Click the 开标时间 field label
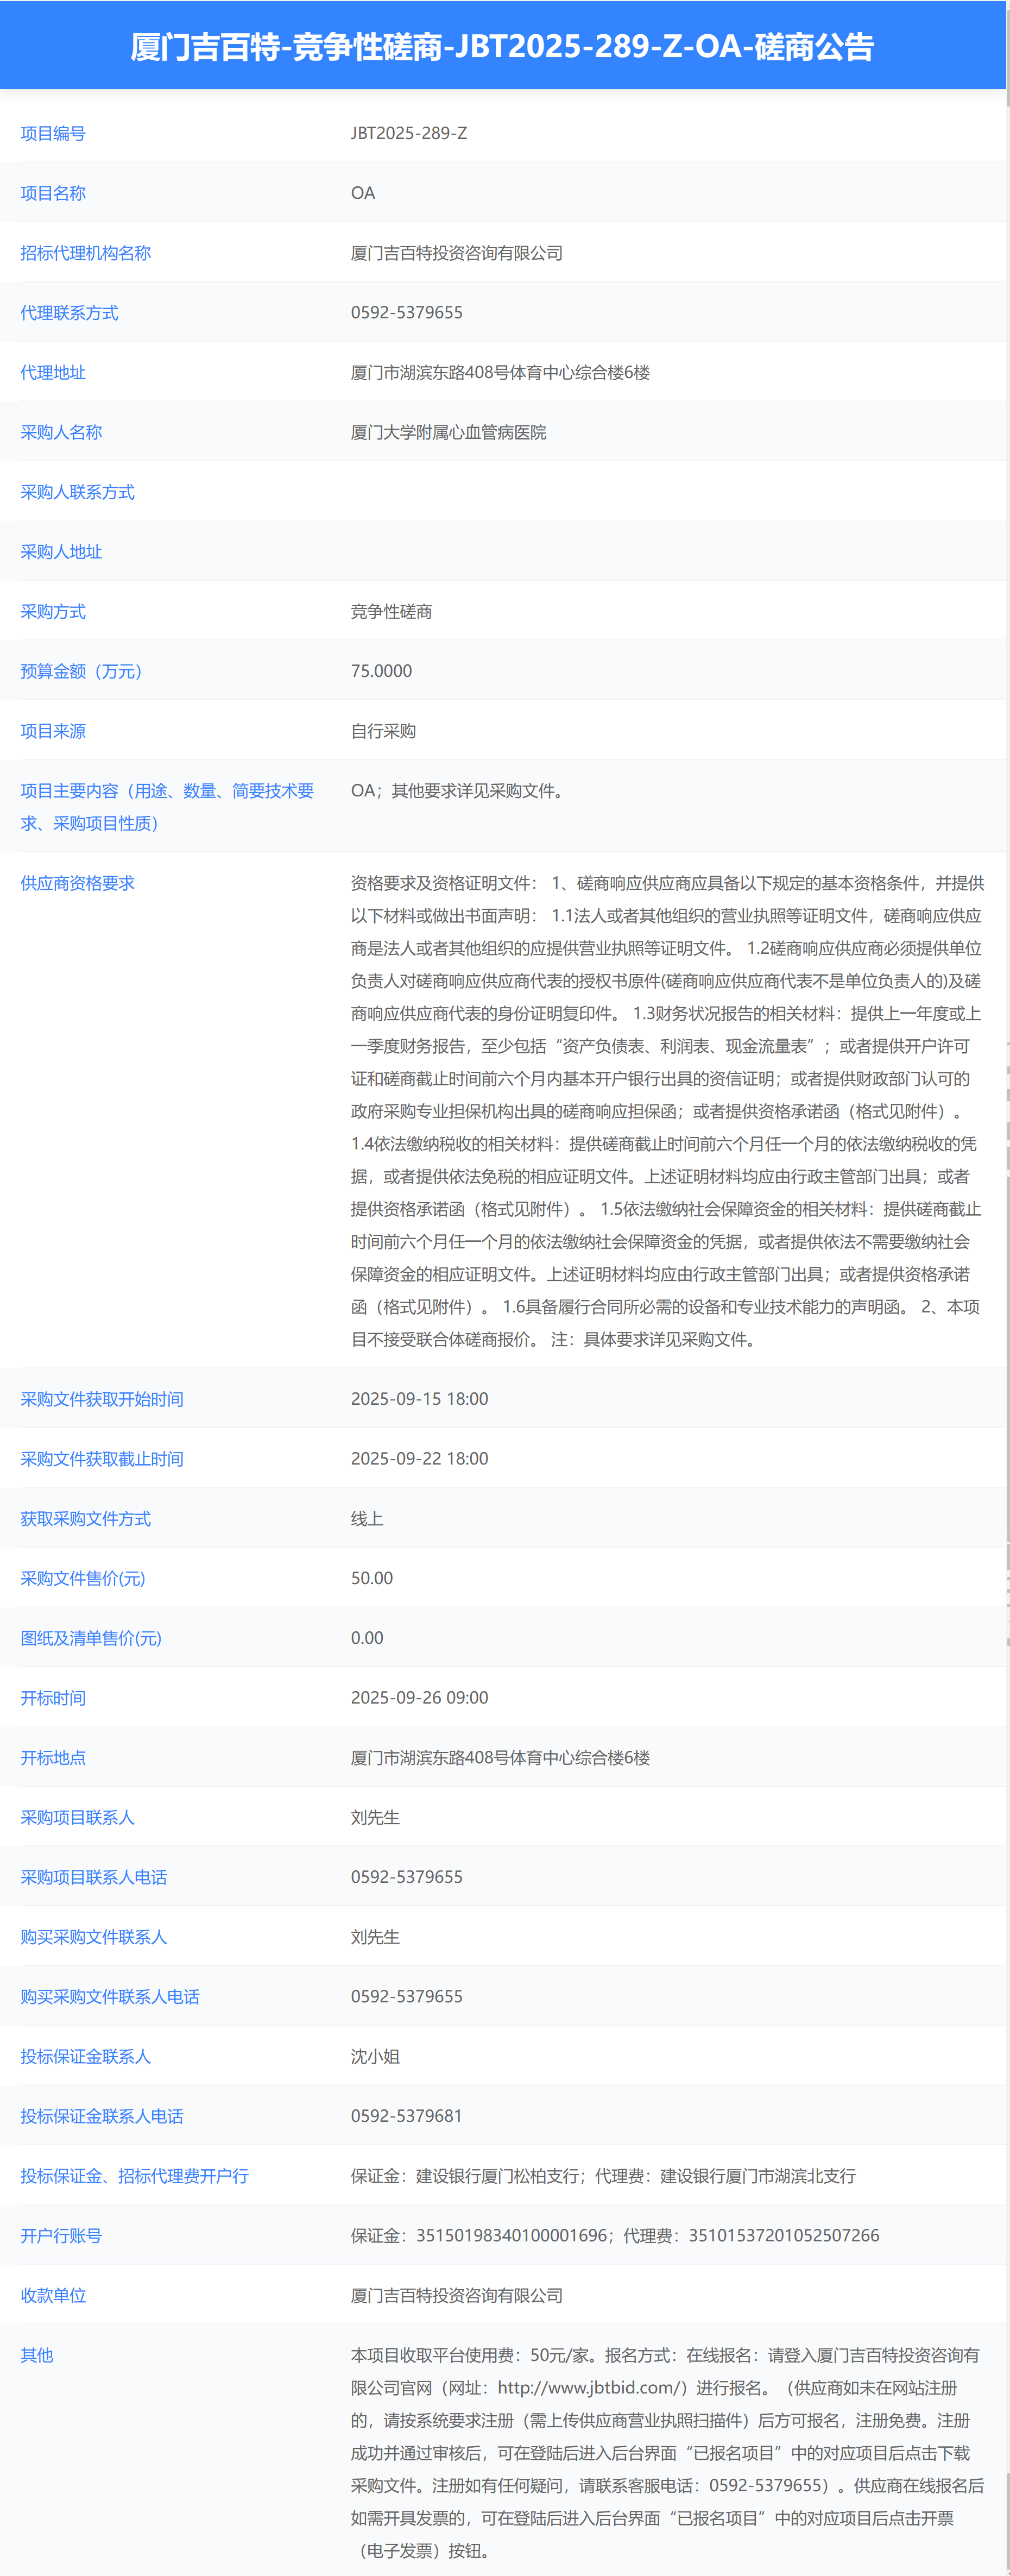This screenshot has width=1010, height=2576. [x=53, y=1697]
